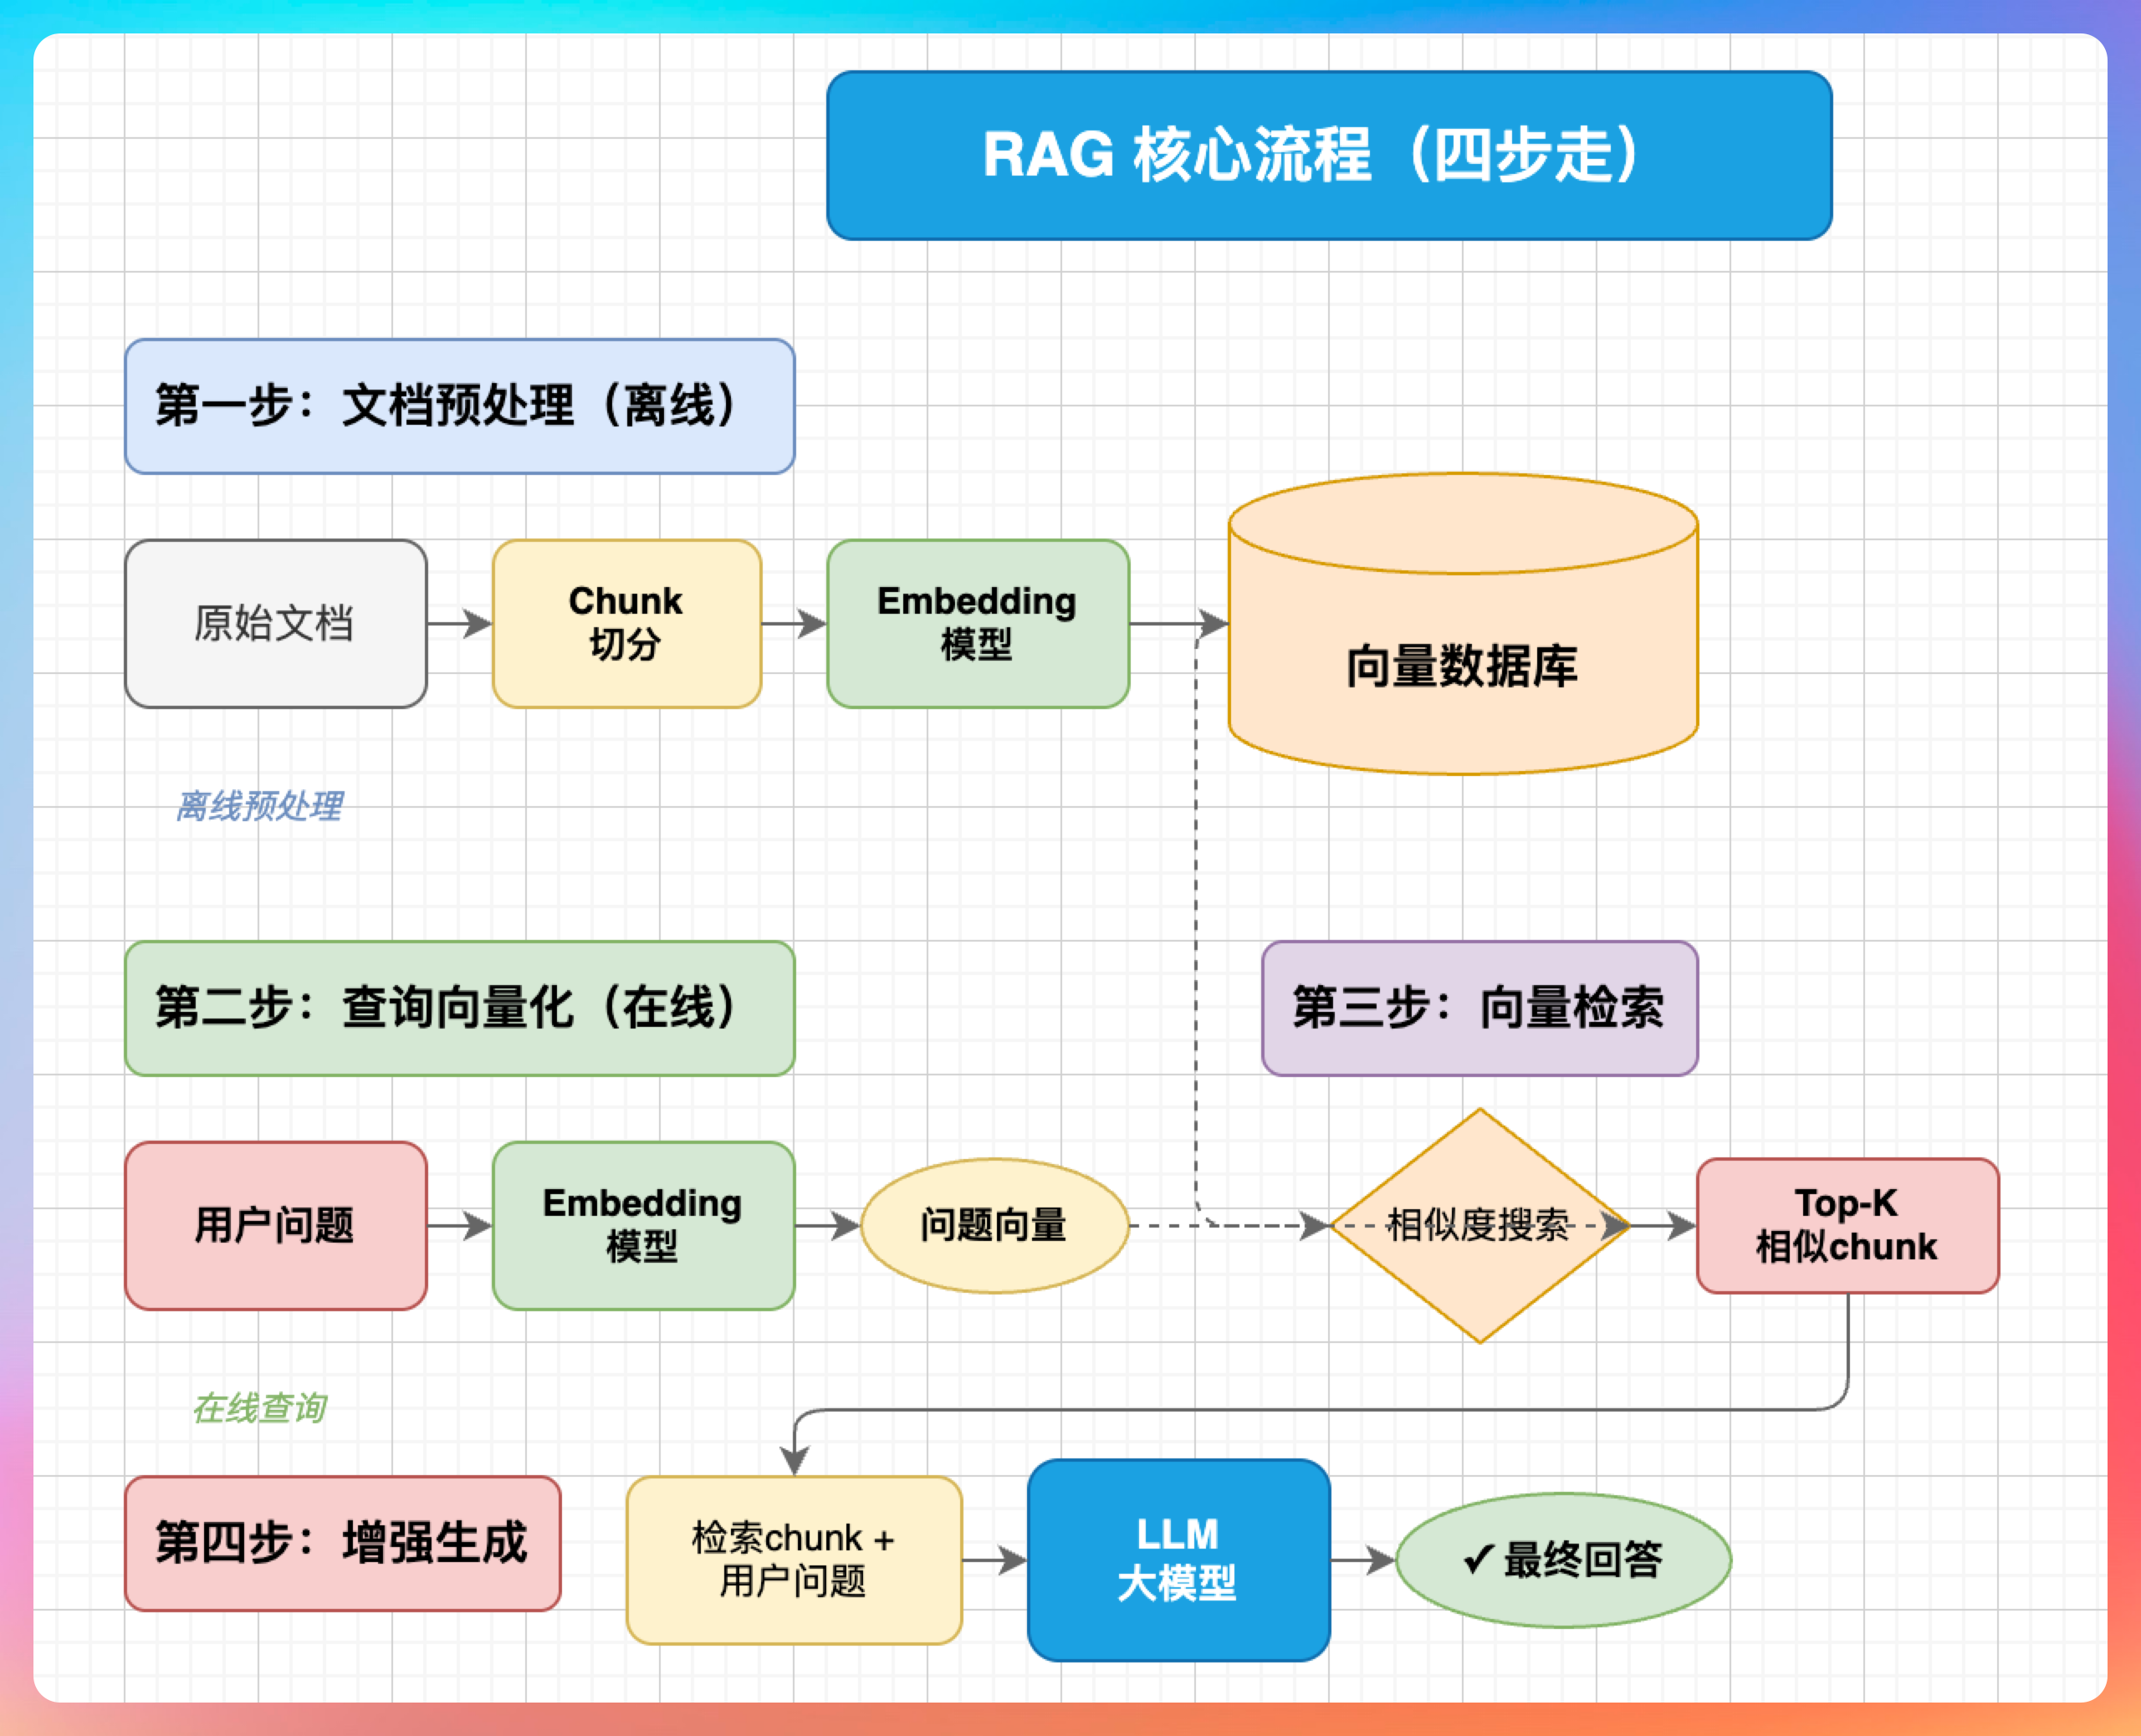Select the 用户问题 red box
The image size is (2141, 1736).
pyautogui.click(x=275, y=1225)
